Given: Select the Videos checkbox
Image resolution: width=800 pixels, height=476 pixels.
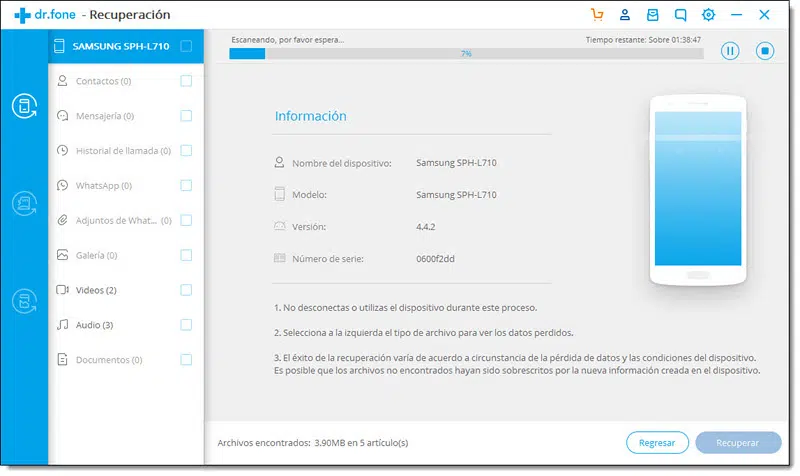Looking at the screenshot, I should pos(186,290).
